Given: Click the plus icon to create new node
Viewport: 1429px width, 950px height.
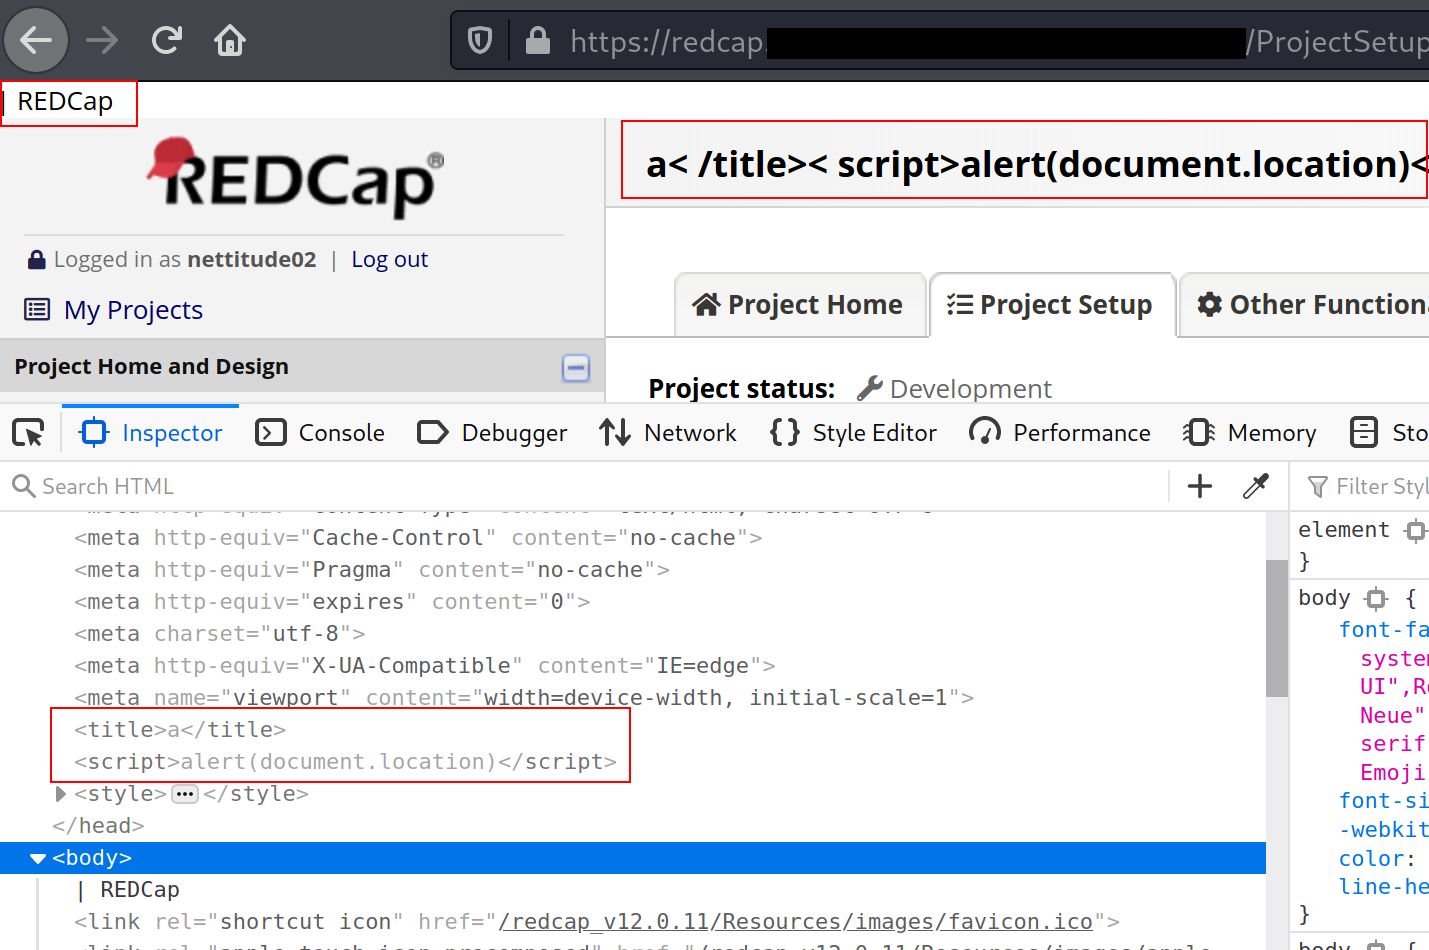Looking at the screenshot, I should 1199,487.
